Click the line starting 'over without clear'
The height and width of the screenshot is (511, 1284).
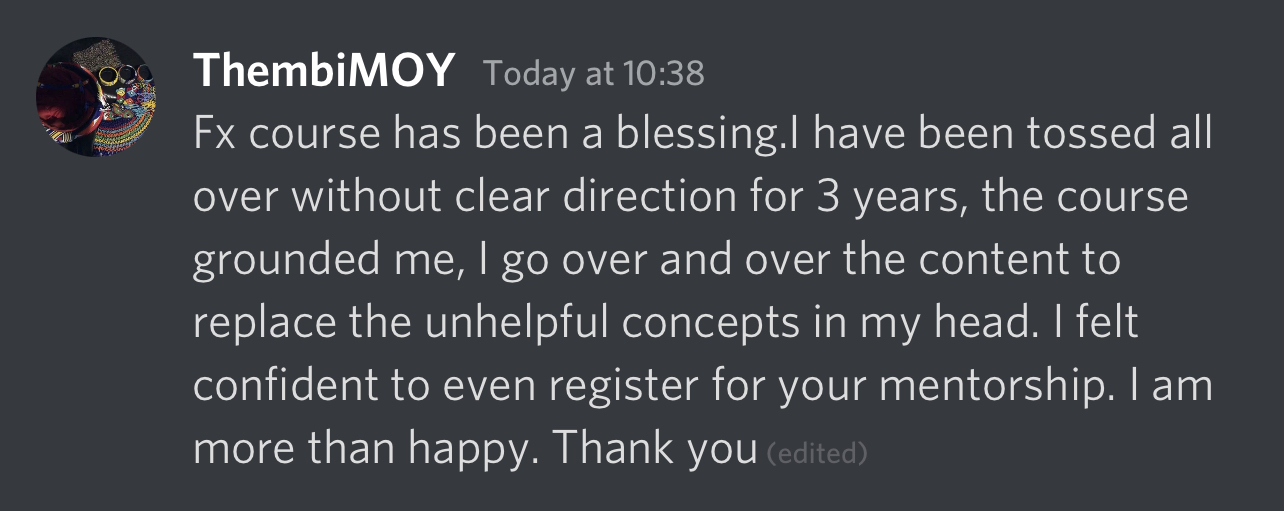tap(690, 198)
